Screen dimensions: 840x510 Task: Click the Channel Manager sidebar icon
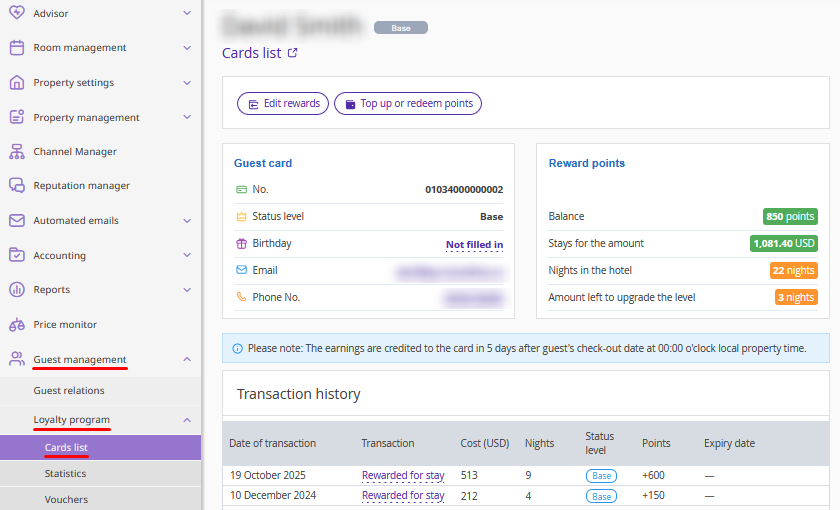(x=16, y=152)
